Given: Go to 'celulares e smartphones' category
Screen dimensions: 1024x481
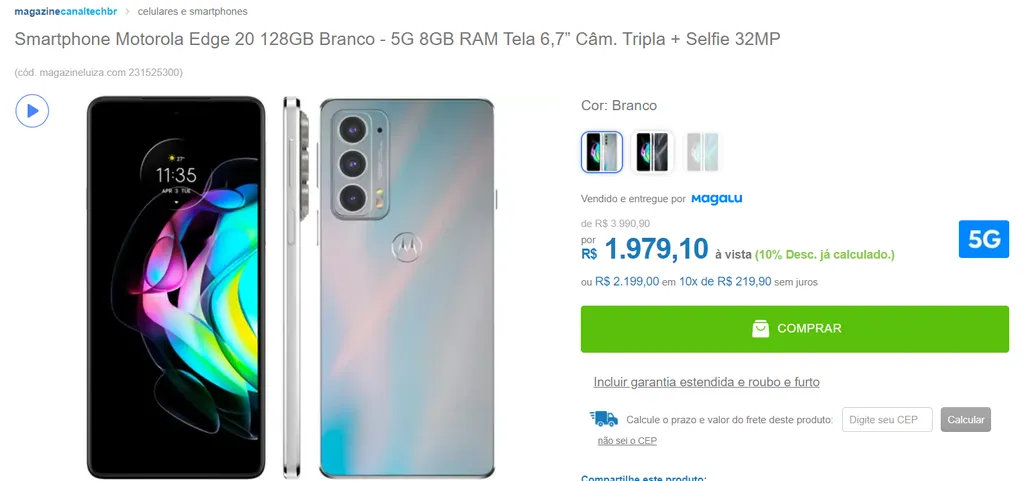Looking at the screenshot, I should click(x=193, y=12).
